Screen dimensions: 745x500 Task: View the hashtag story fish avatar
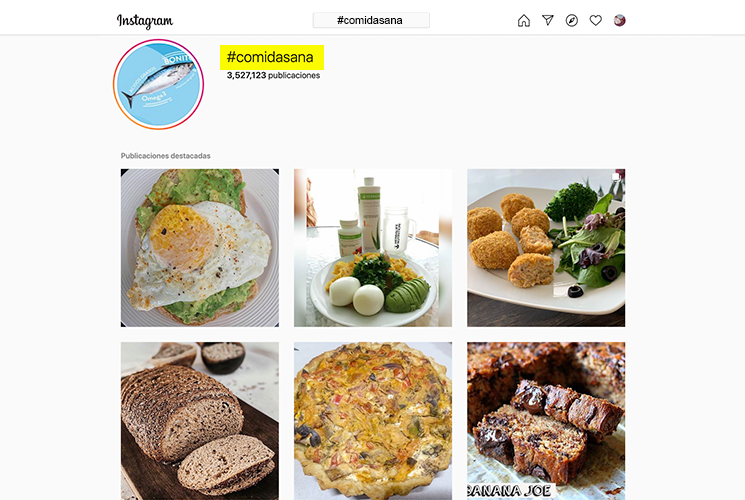[159, 84]
